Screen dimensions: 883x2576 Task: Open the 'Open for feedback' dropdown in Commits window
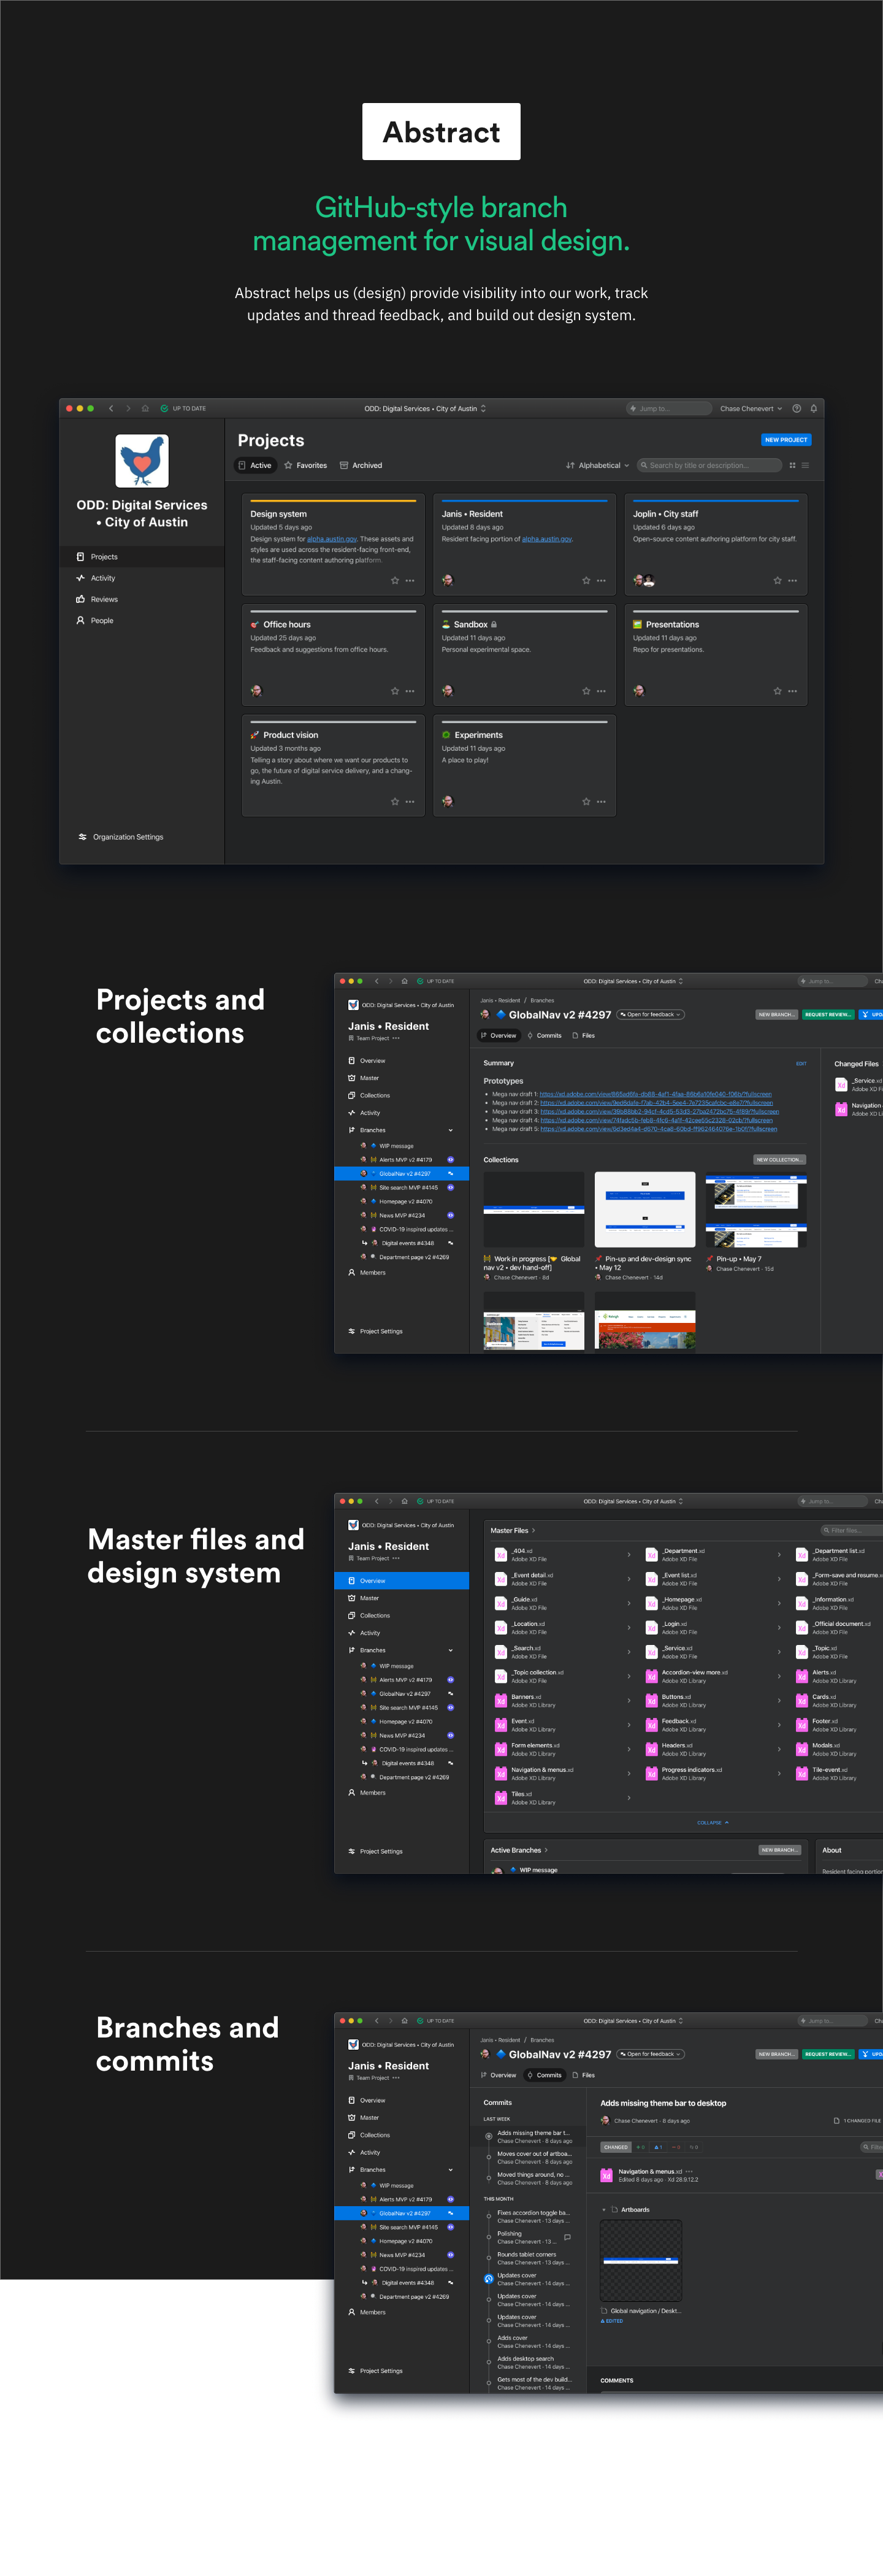click(x=651, y=2054)
